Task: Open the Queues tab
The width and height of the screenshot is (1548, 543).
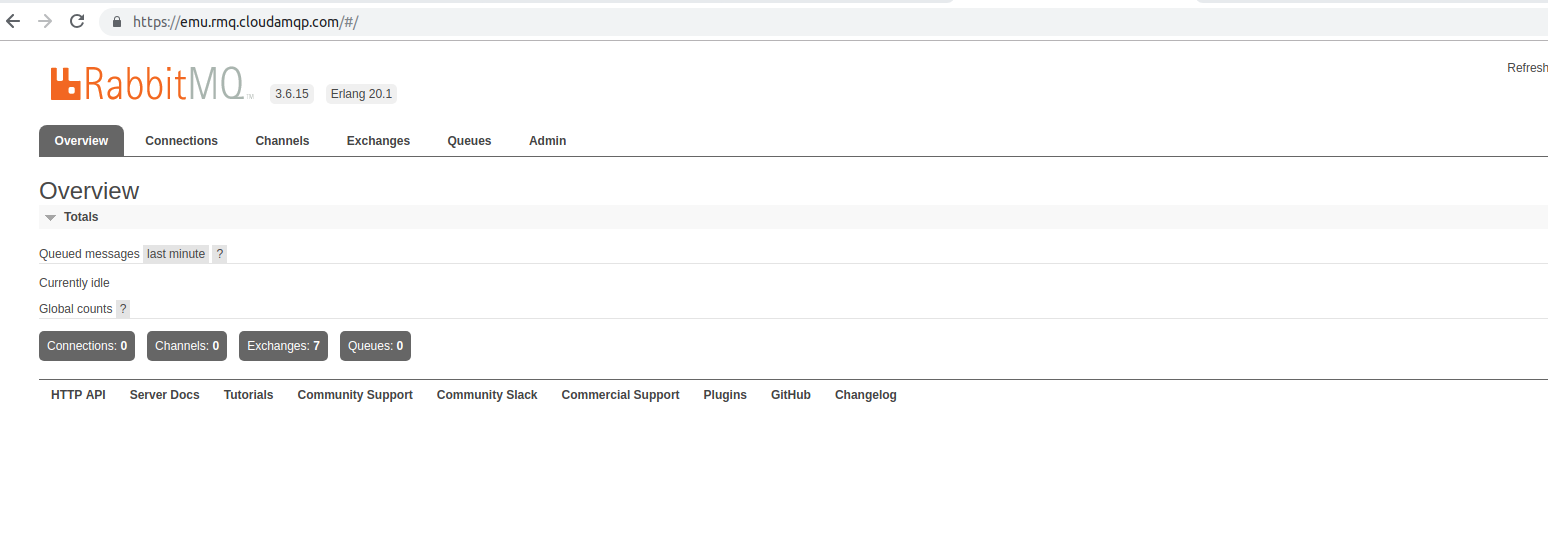Action: point(469,141)
